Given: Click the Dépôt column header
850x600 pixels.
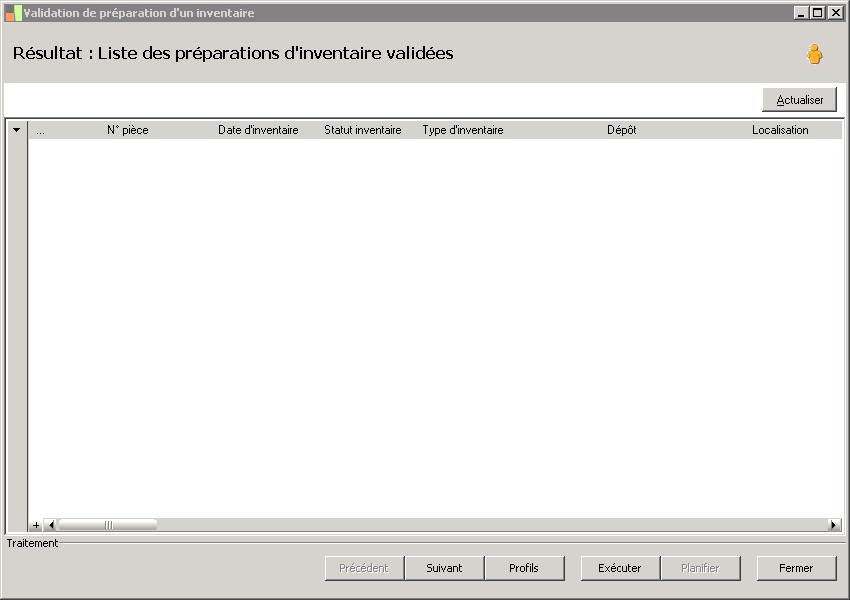Looking at the screenshot, I should (621, 130).
